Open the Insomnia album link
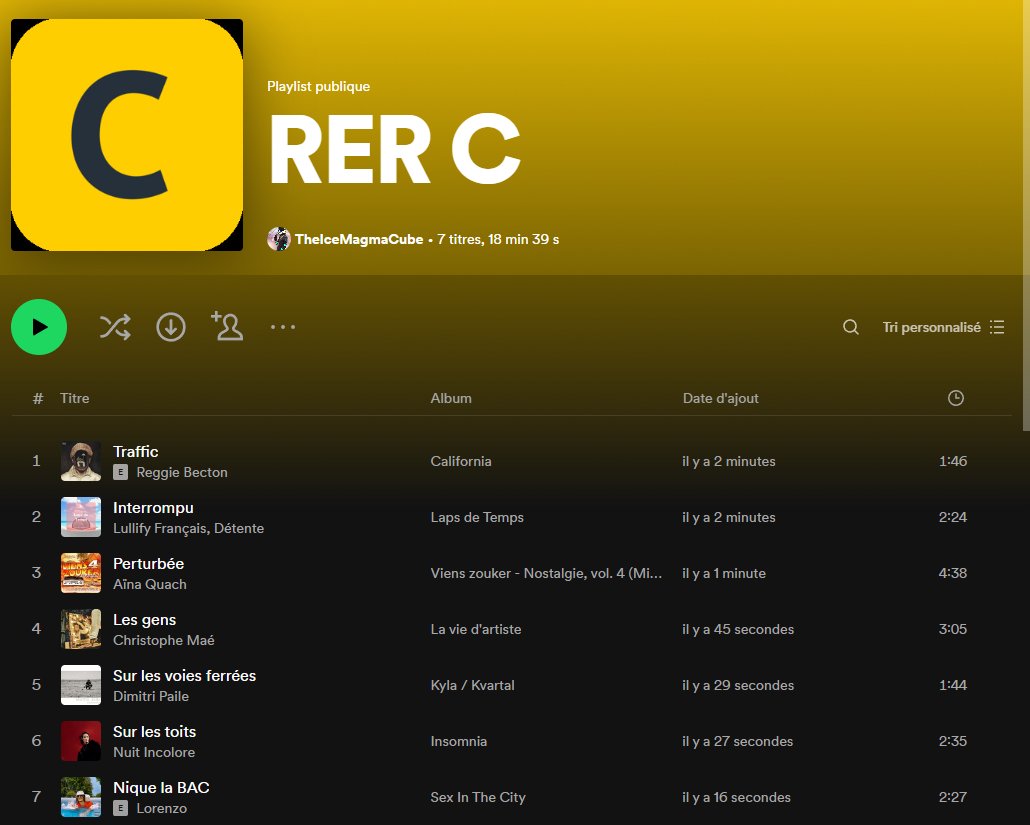This screenshot has width=1030, height=825. 459,741
